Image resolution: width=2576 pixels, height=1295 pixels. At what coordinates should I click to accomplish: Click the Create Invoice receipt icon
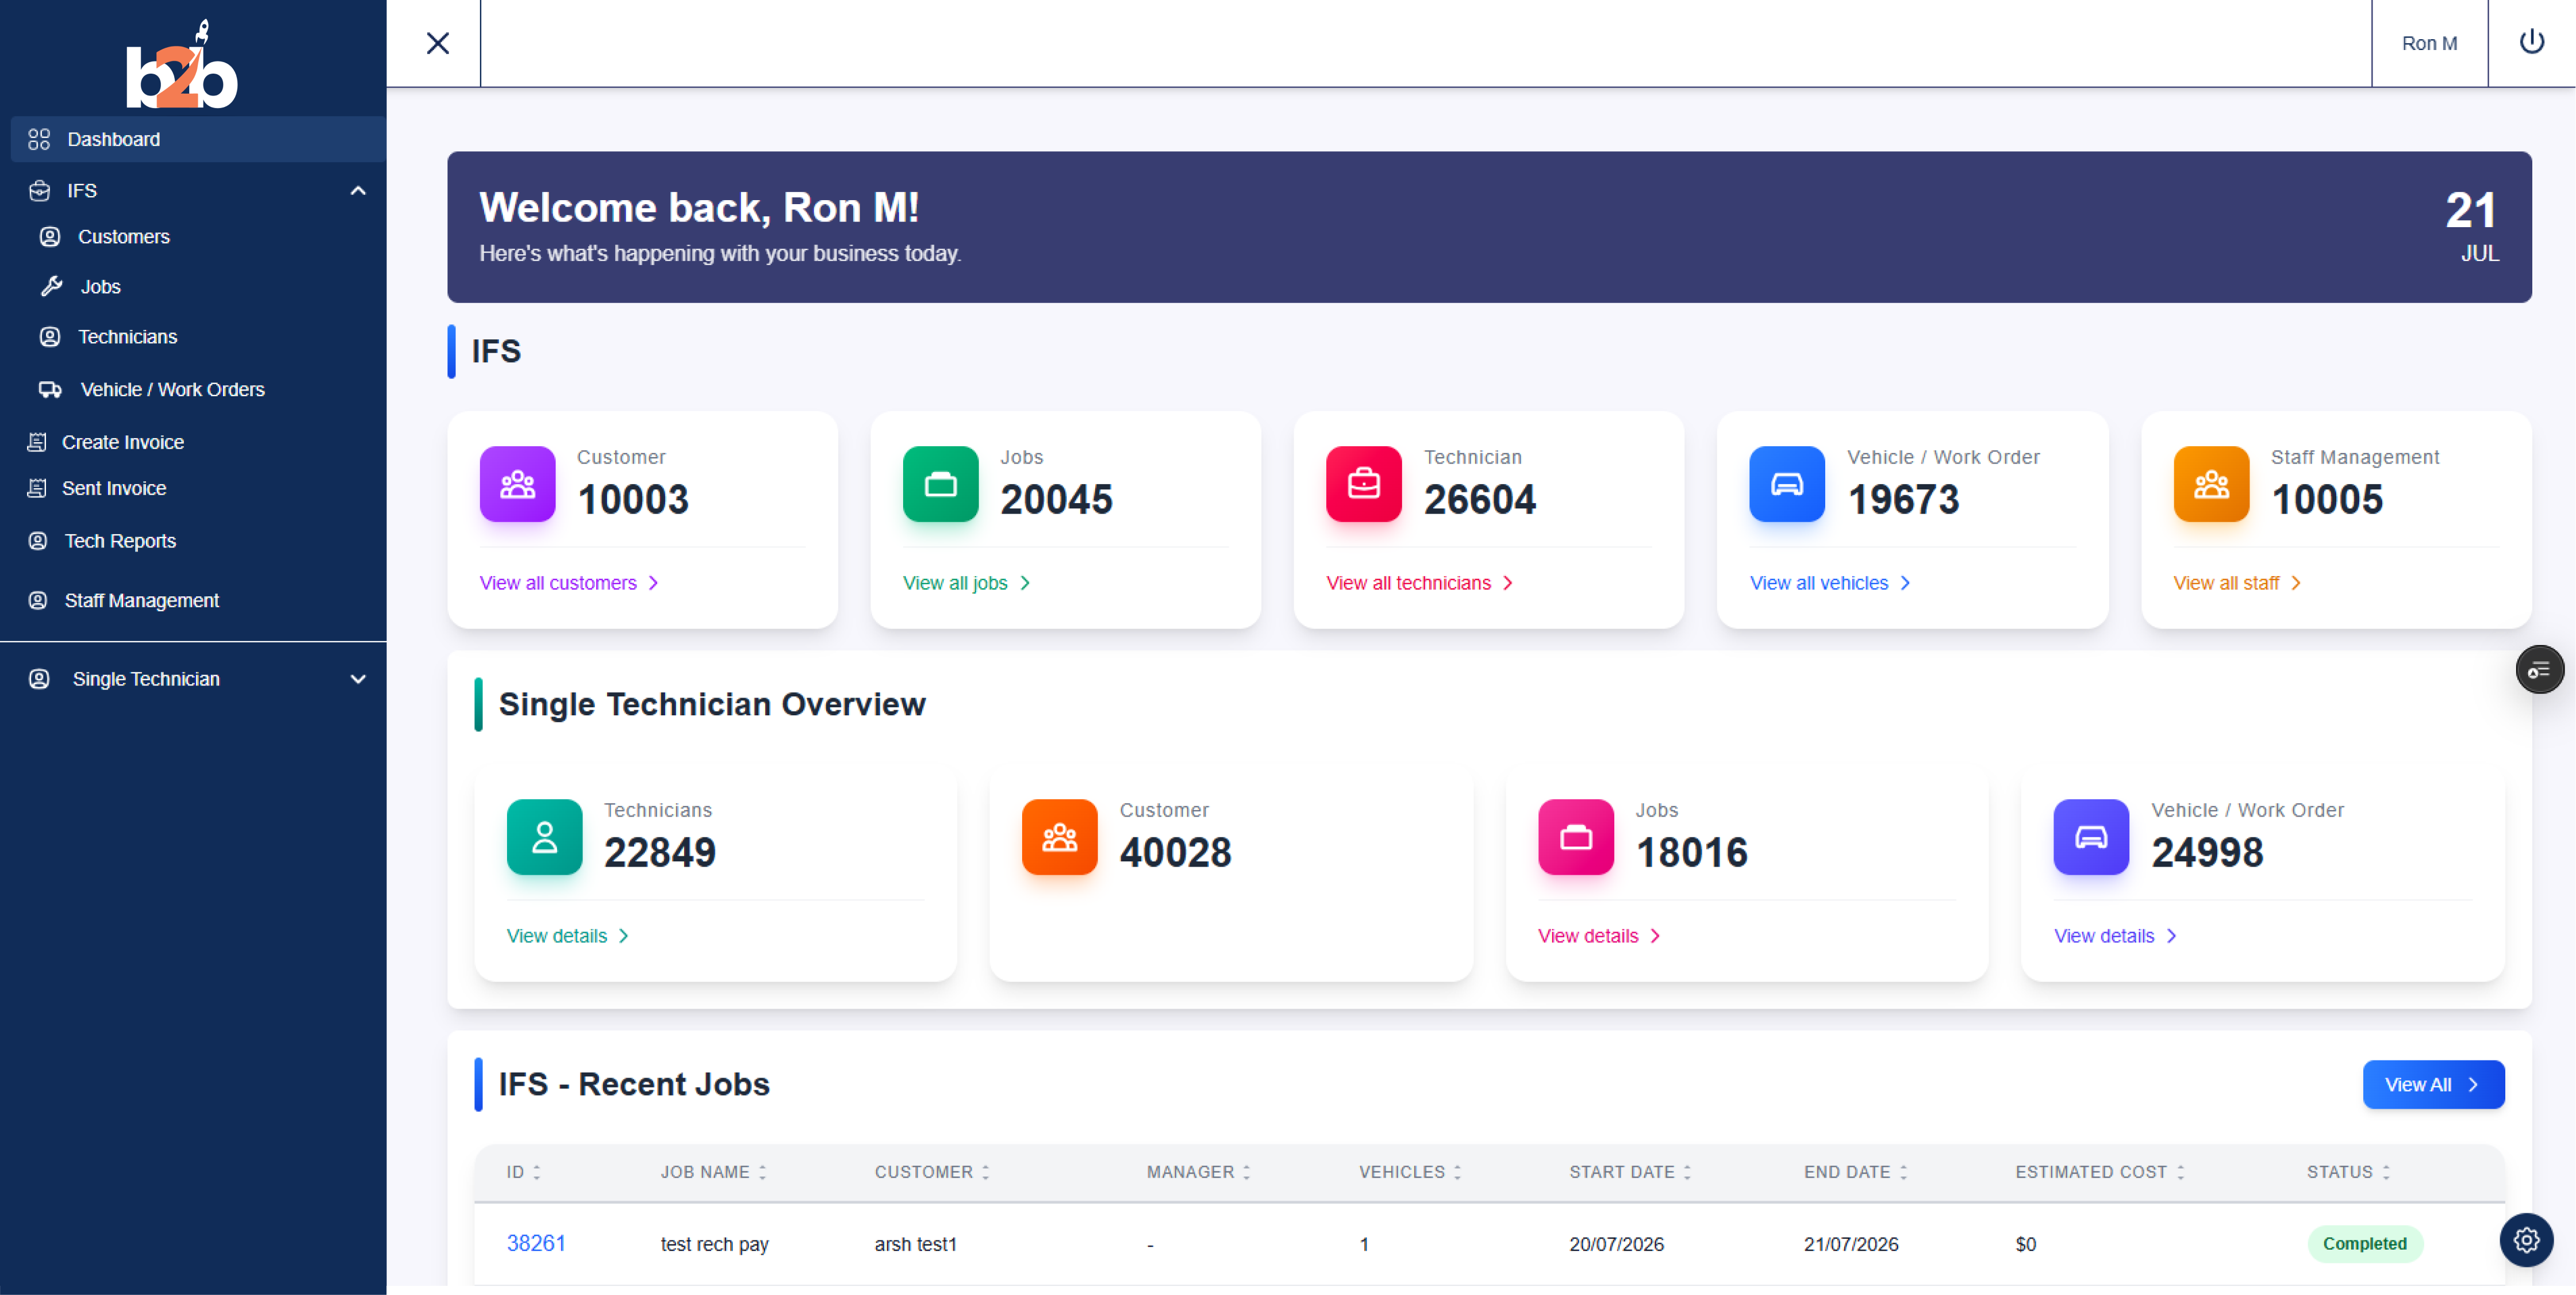coord(37,441)
